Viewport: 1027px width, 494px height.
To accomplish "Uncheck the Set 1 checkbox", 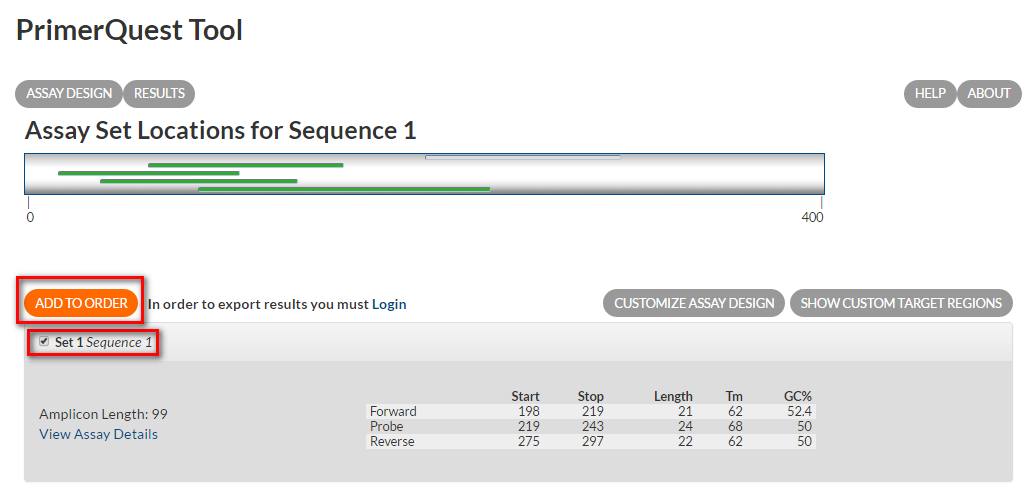I will click(x=44, y=342).
